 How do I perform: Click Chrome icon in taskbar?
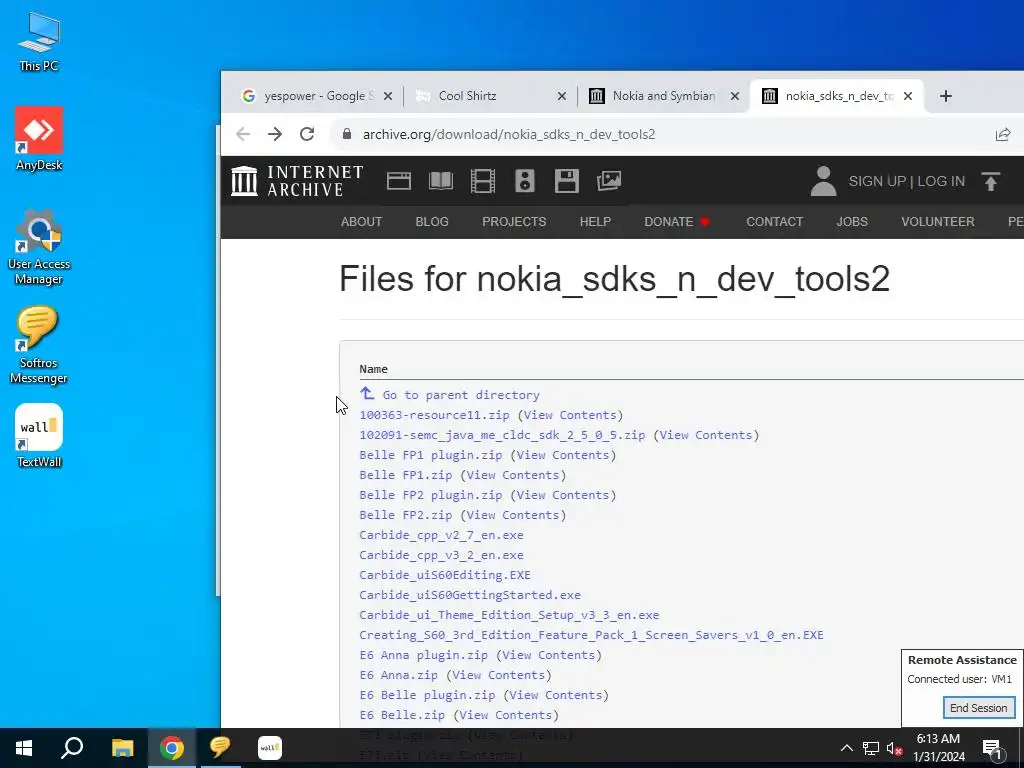pyautogui.click(x=171, y=748)
